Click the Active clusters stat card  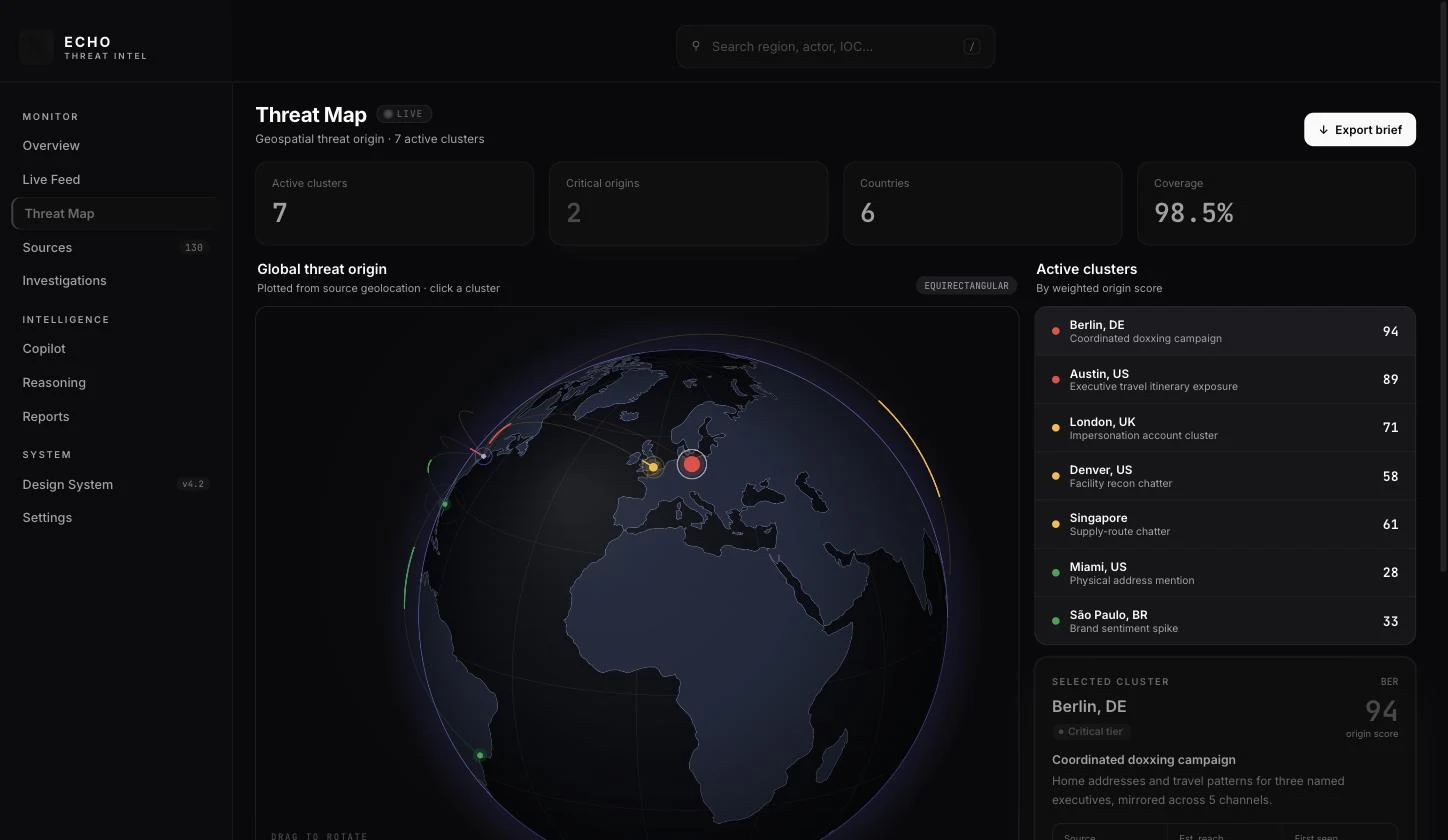tap(394, 203)
